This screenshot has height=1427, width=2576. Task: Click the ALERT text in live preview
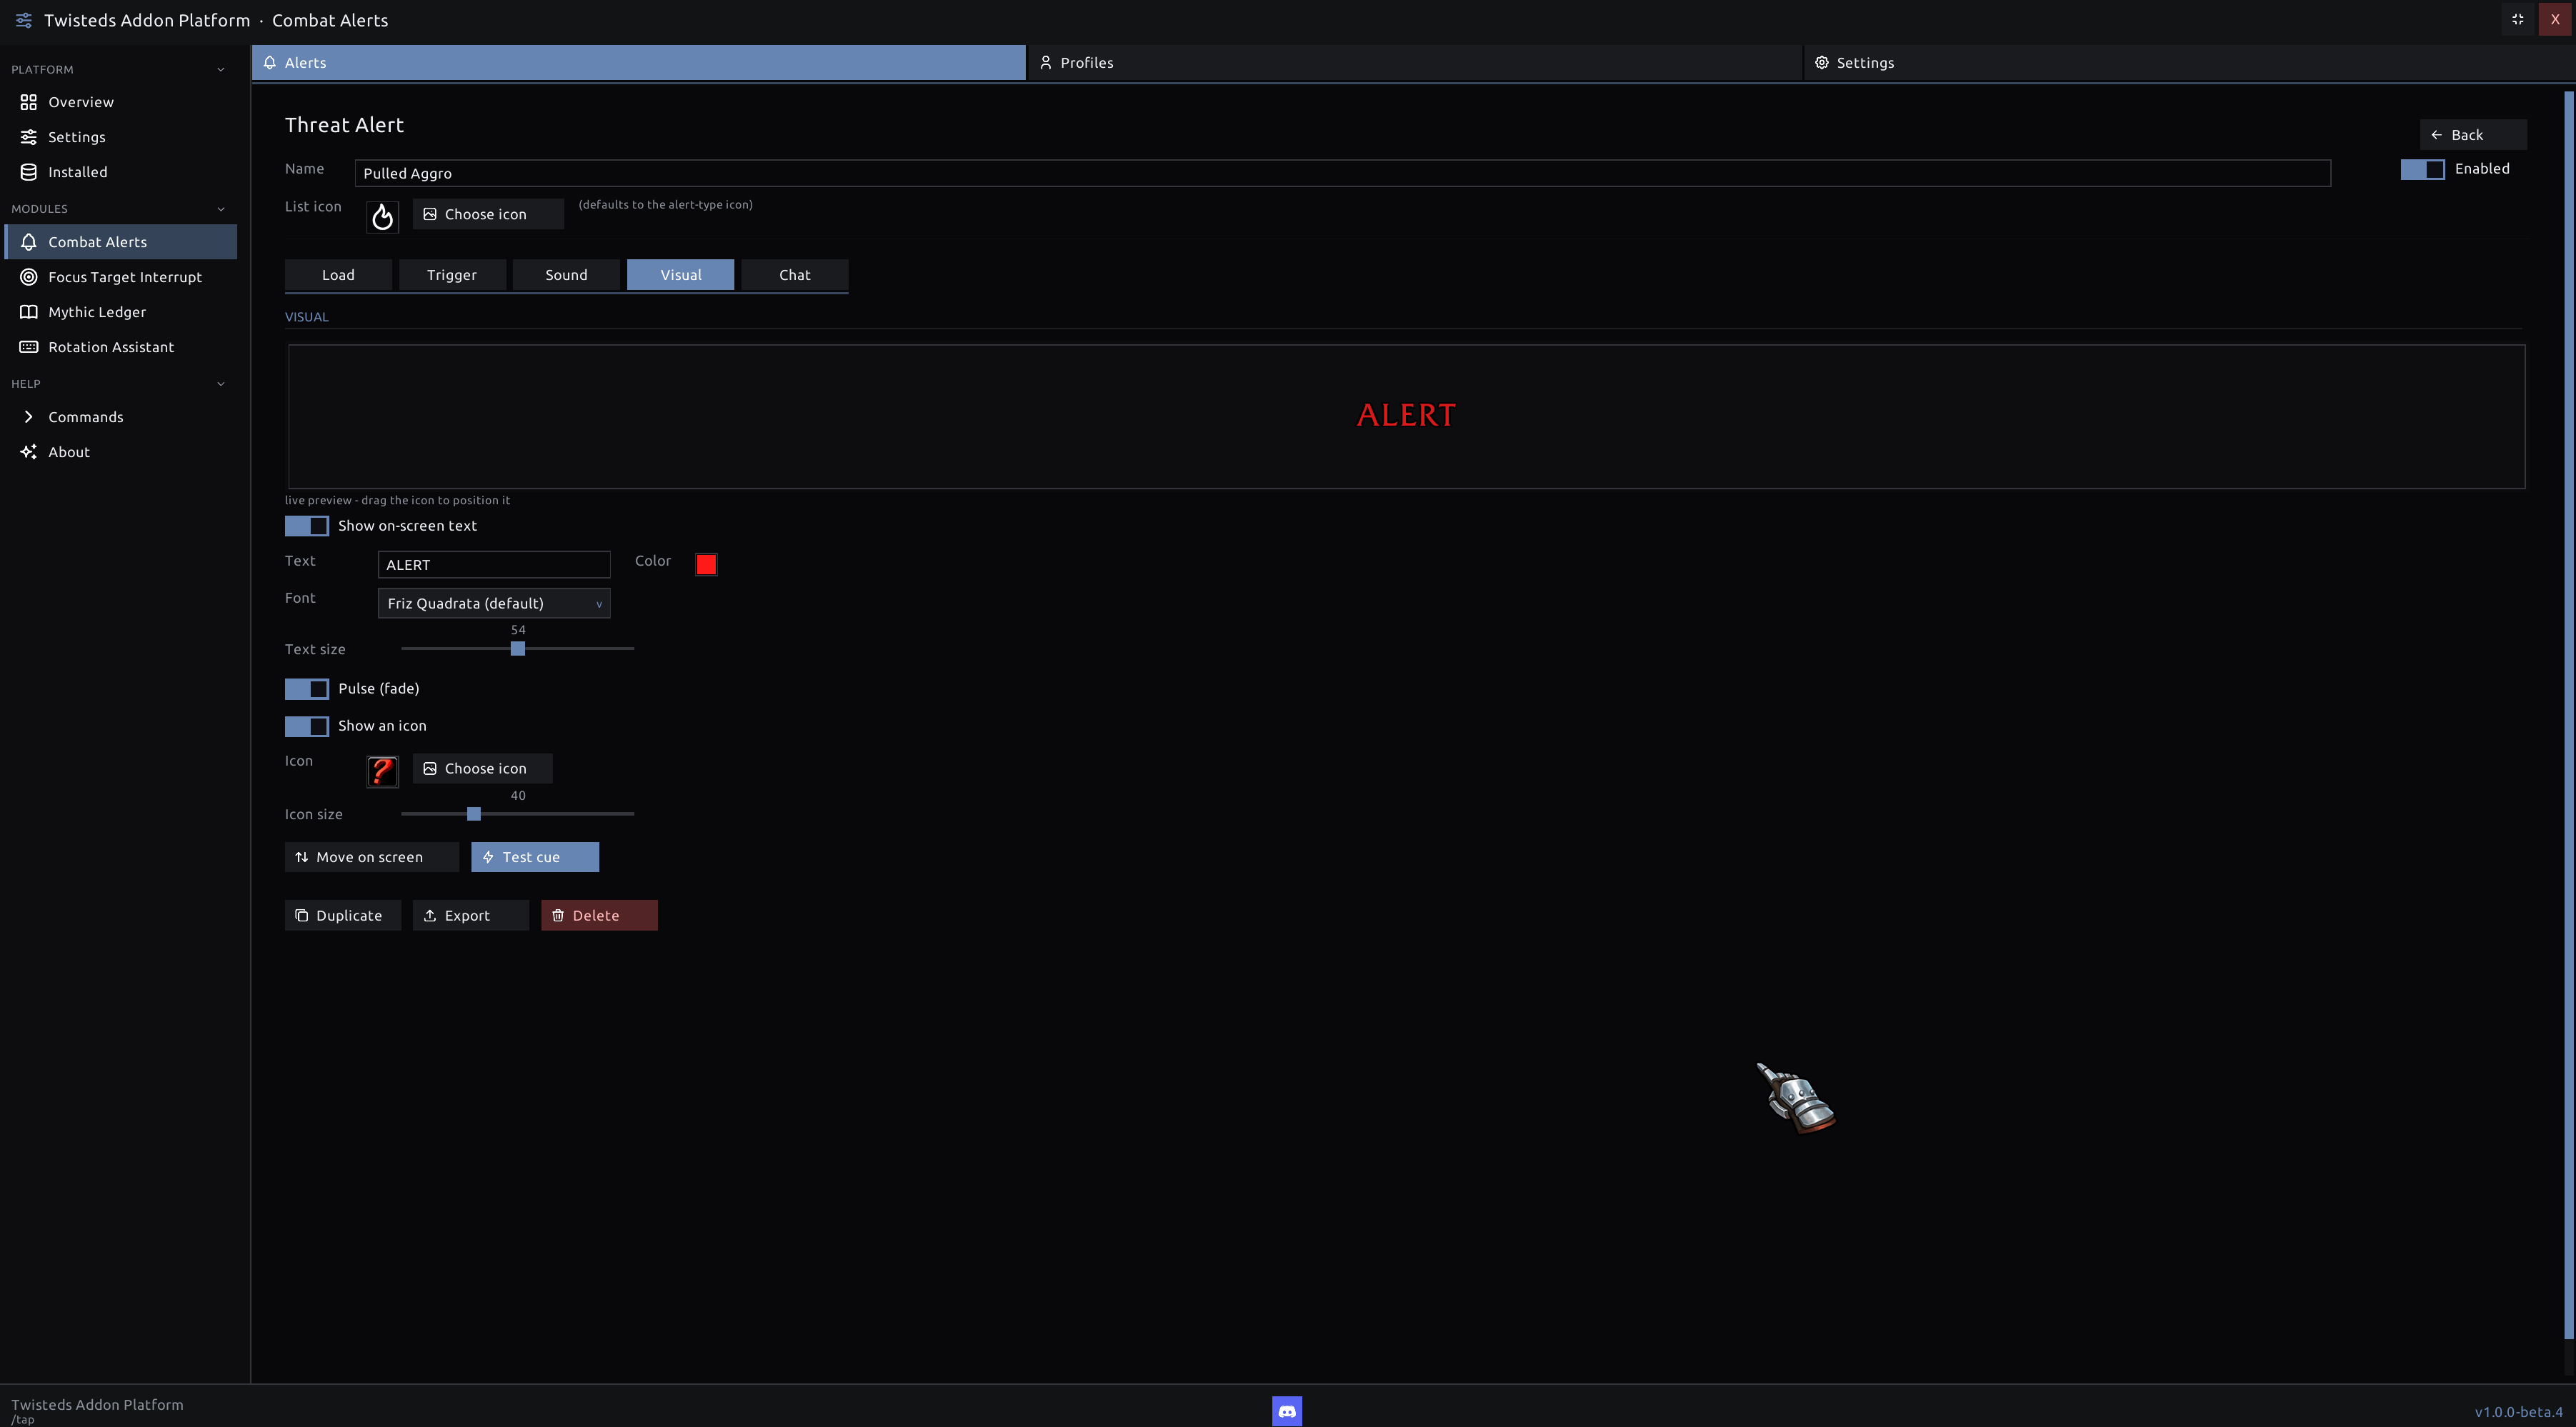(x=1406, y=415)
